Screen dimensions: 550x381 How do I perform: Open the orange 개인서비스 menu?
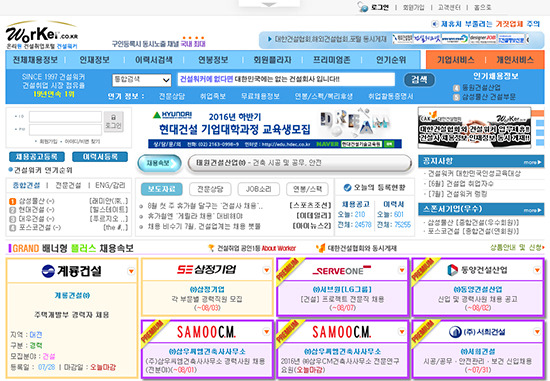(515, 60)
